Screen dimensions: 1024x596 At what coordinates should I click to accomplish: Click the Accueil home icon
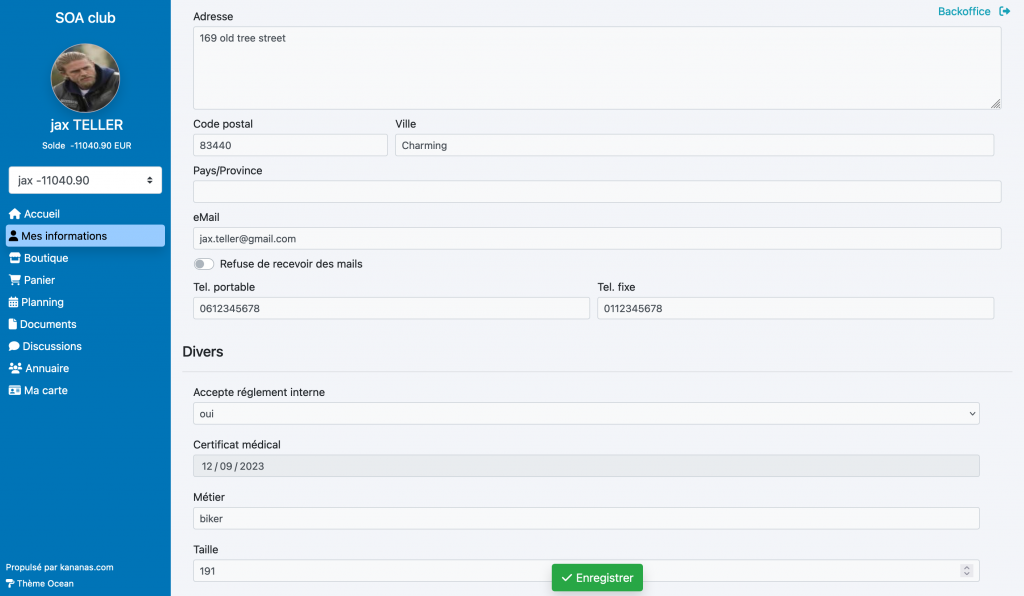(x=14, y=214)
